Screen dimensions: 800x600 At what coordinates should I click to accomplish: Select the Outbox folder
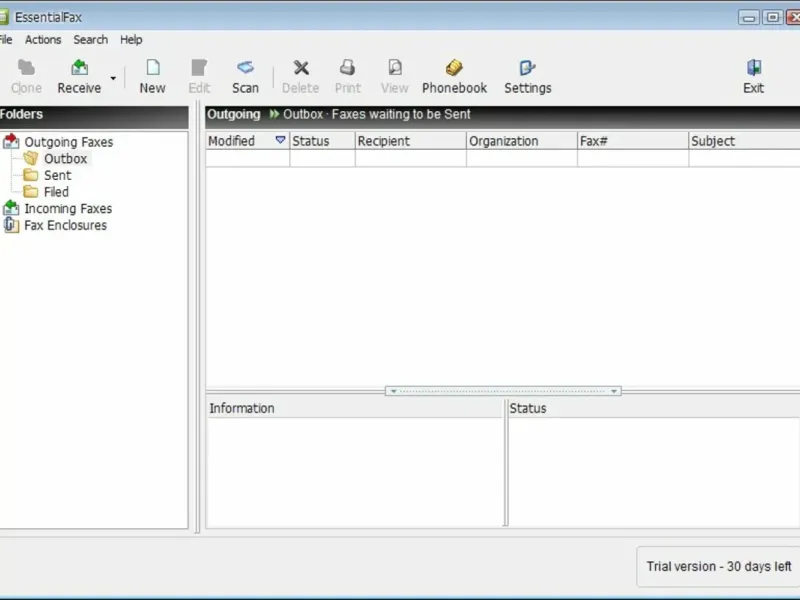coord(65,159)
